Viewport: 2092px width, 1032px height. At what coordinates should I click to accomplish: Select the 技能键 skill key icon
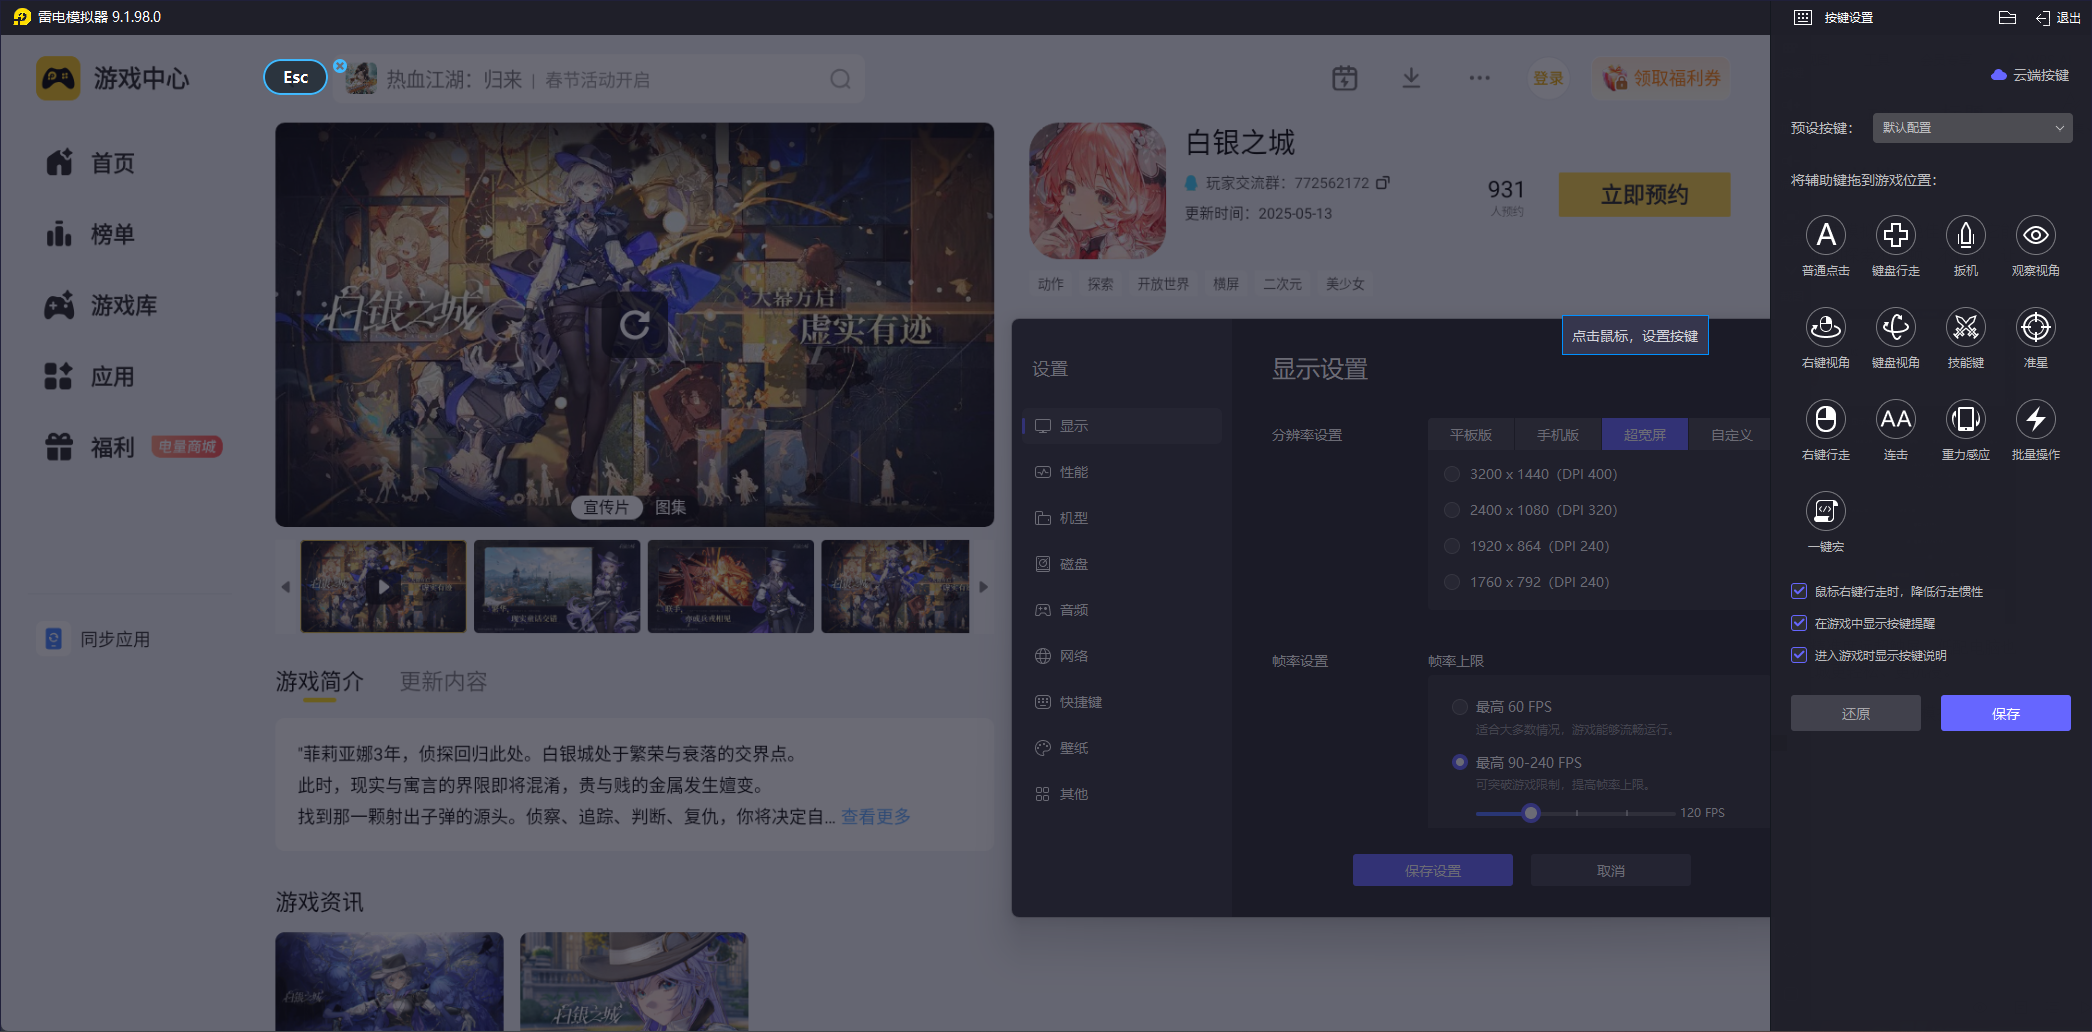click(1965, 327)
